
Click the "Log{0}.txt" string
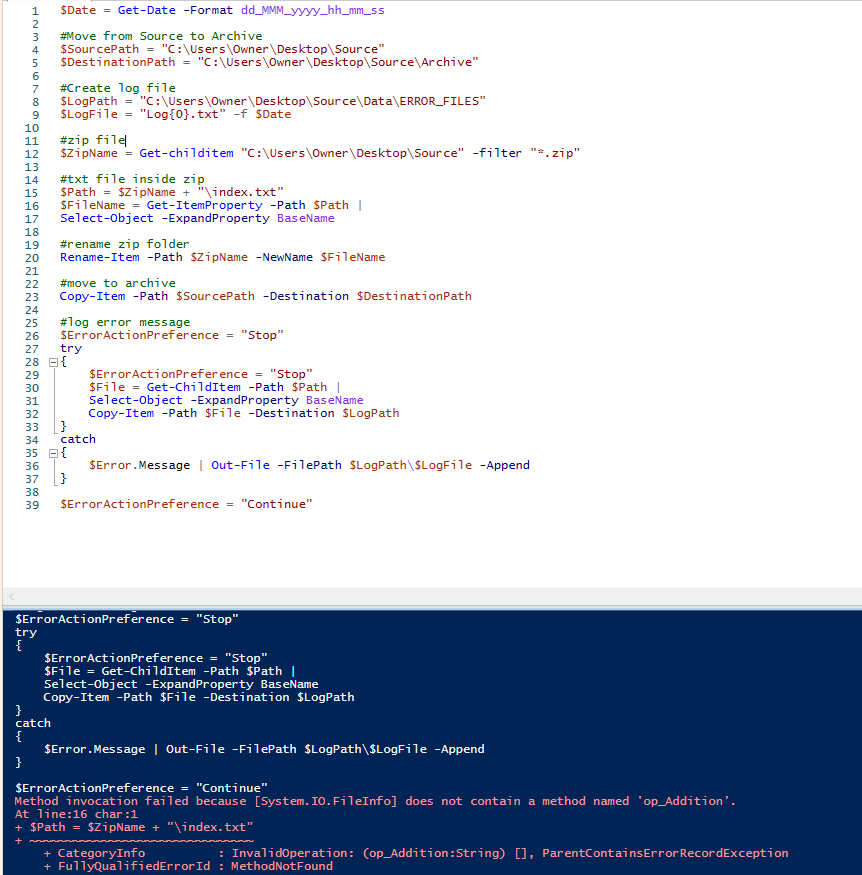point(182,114)
